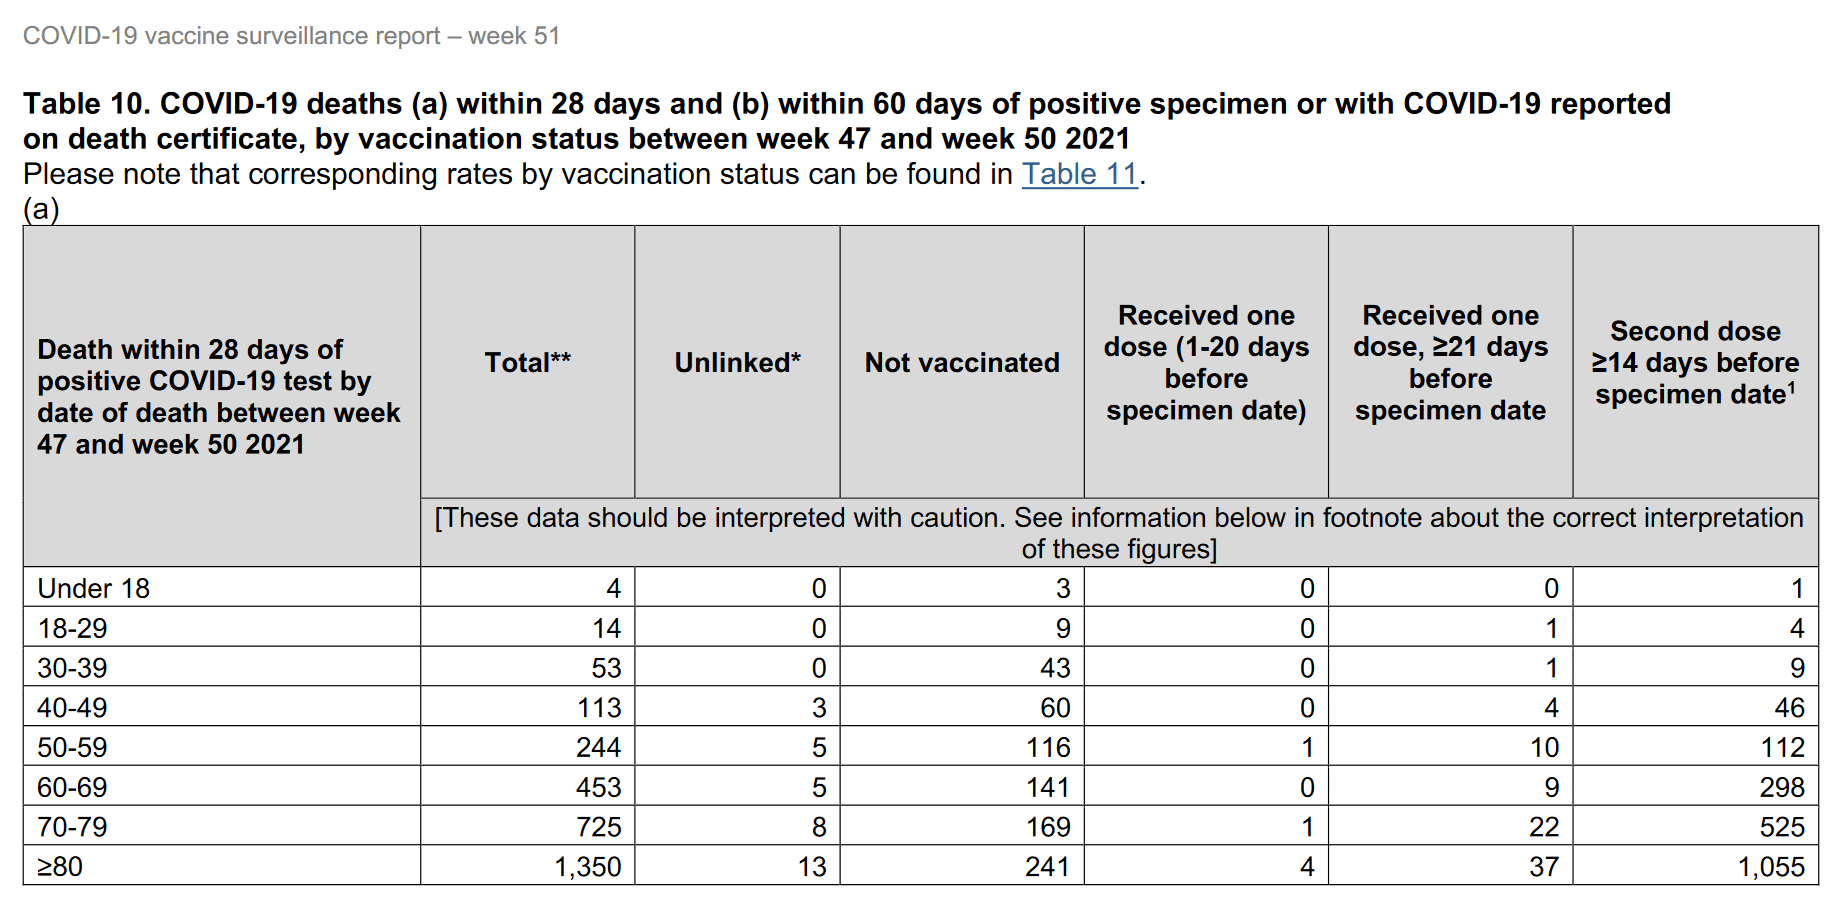Click the 'Received one dose (1-20 days' header
Viewport: 1842px width, 906px height.
pyautogui.click(x=1206, y=362)
